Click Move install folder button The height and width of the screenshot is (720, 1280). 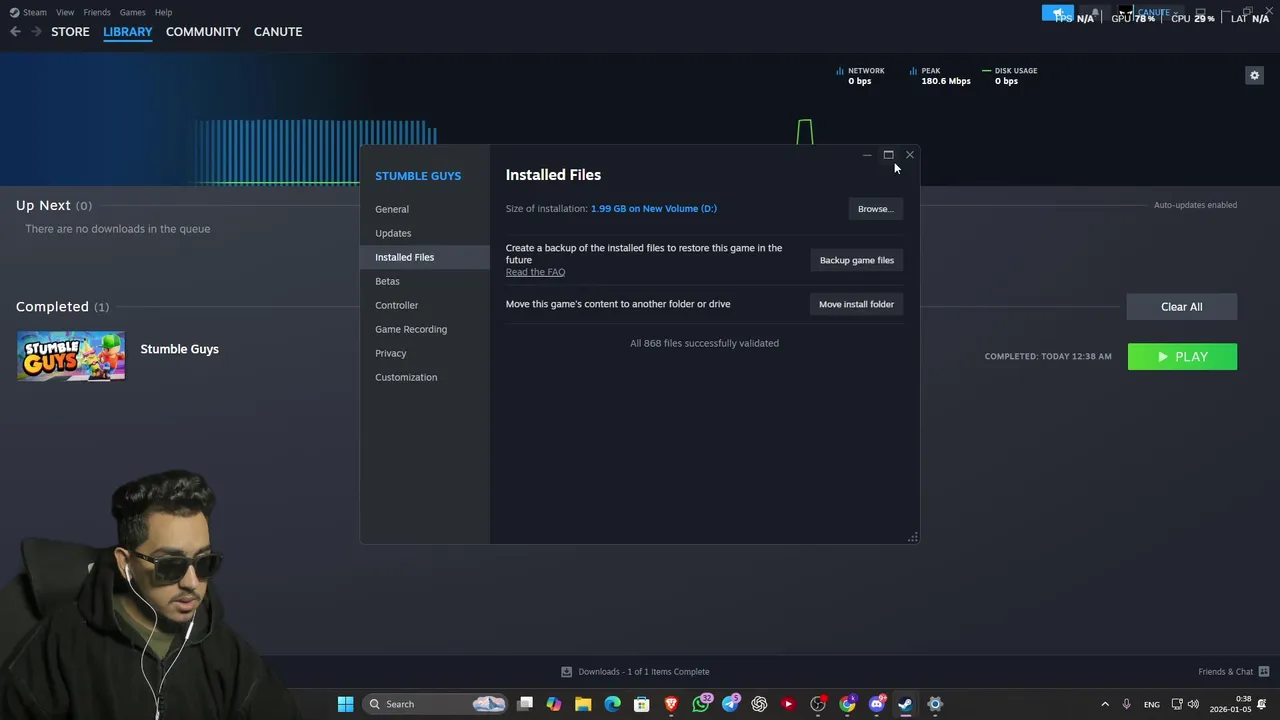[857, 304]
